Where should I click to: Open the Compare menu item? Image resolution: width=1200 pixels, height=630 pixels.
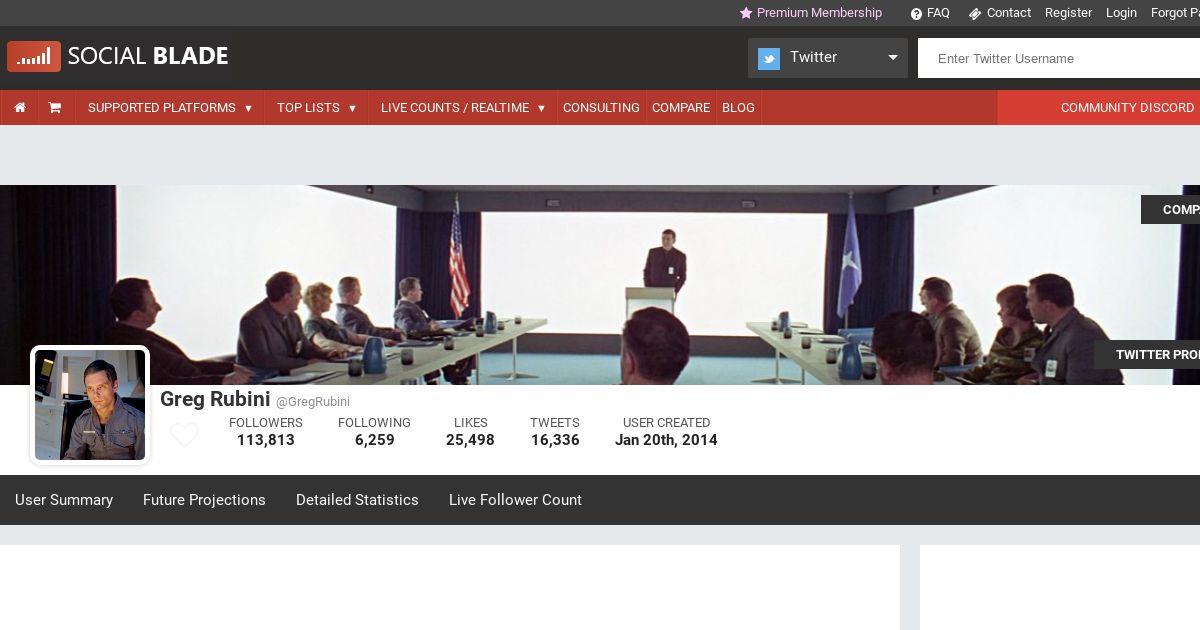[681, 108]
